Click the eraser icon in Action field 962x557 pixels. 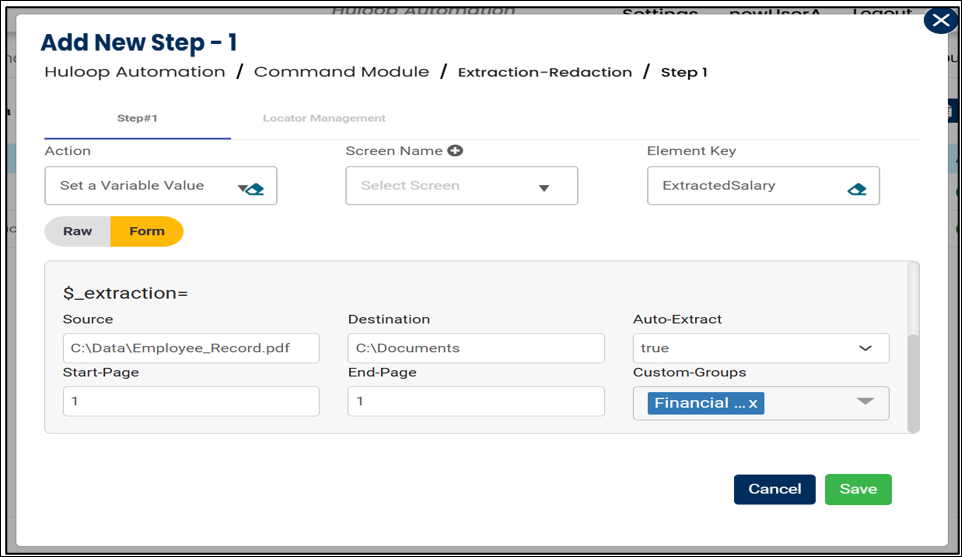255,188
